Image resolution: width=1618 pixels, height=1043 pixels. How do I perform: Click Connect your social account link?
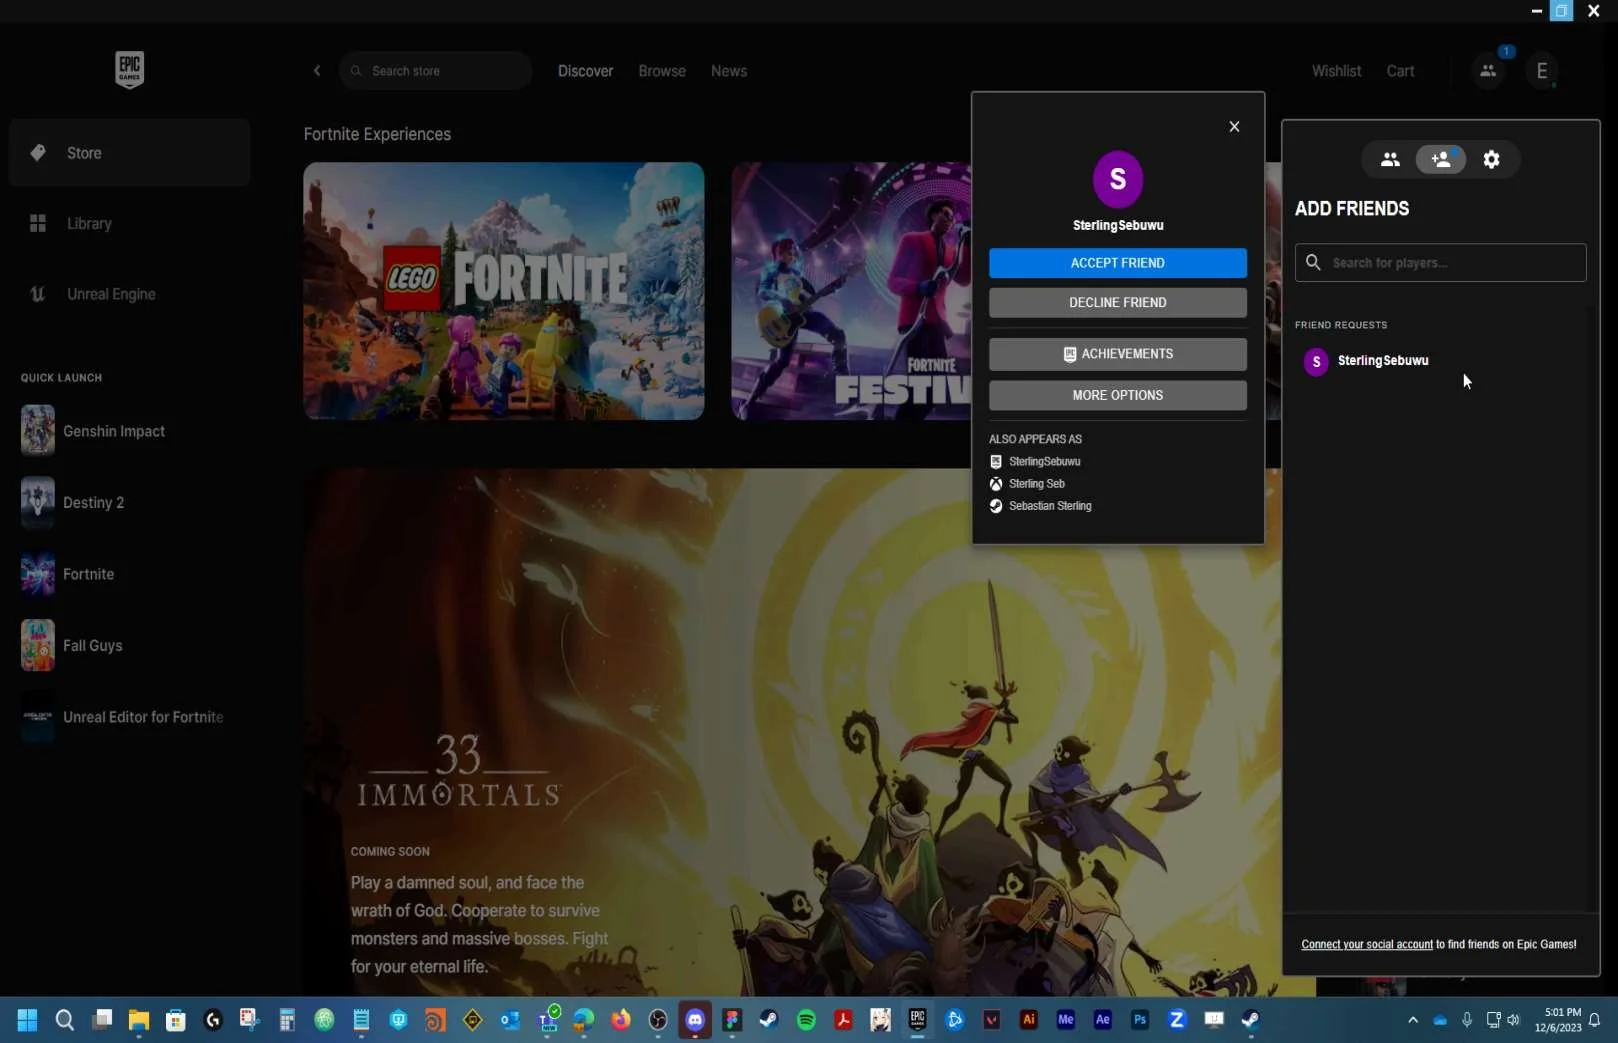(x=1367, y=944)
